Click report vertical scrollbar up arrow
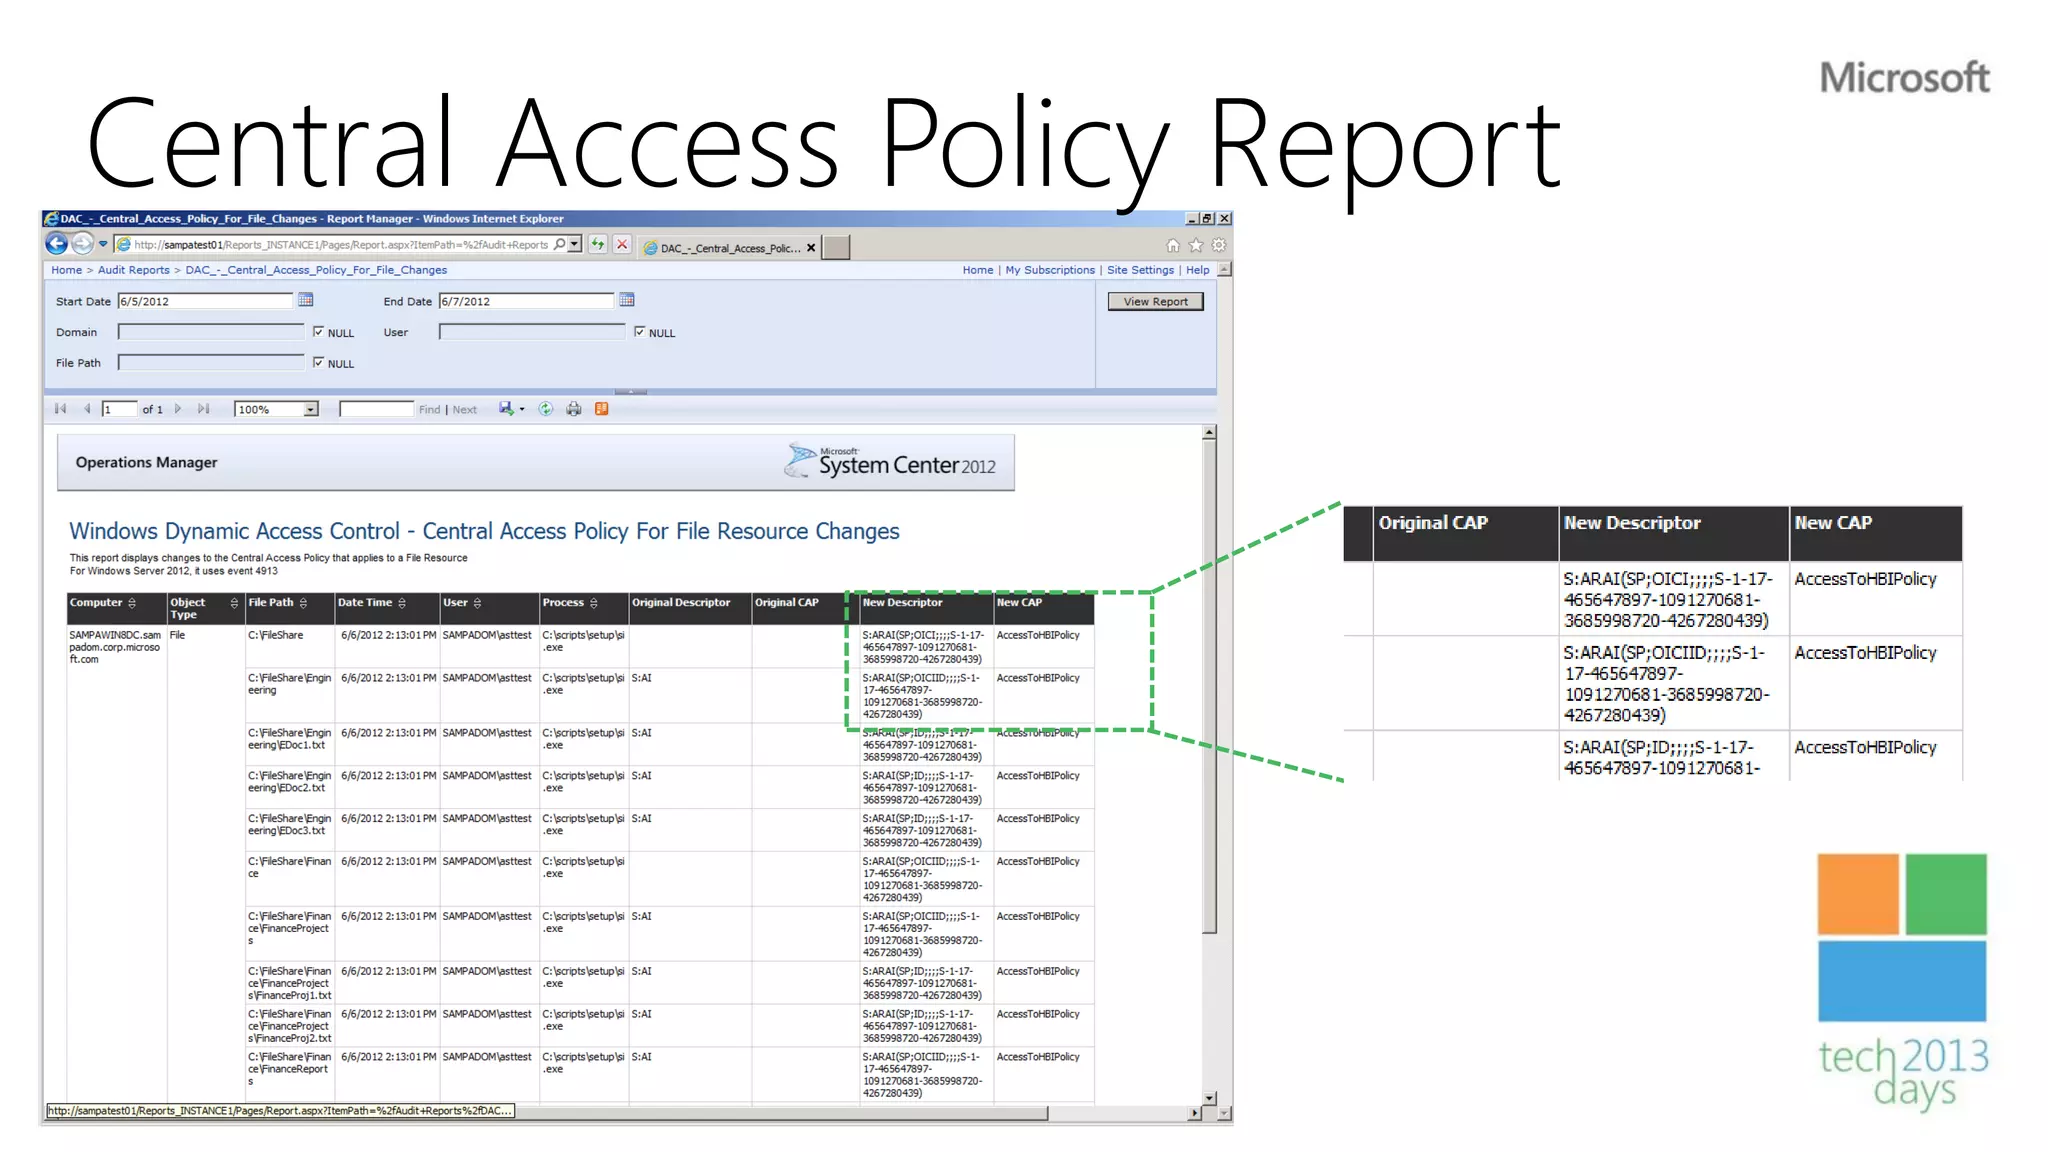 coord(1209,432)
